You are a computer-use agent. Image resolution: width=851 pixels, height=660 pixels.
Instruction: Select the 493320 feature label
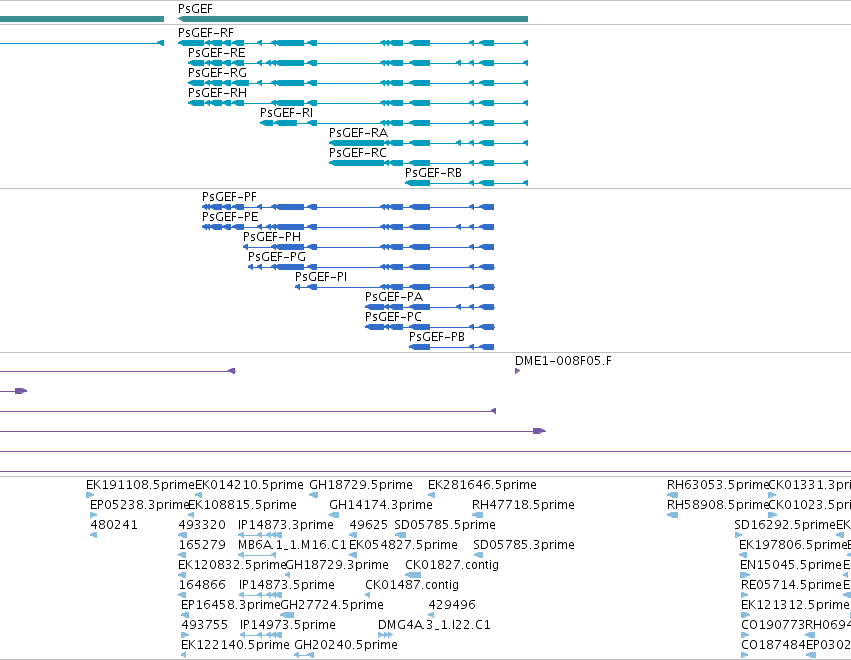(202, 525)
